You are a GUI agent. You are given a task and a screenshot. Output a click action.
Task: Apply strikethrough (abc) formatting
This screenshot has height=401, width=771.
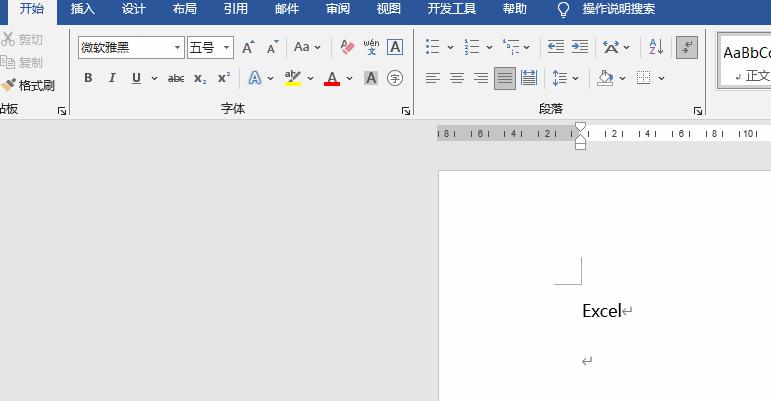tap(176, 78)
